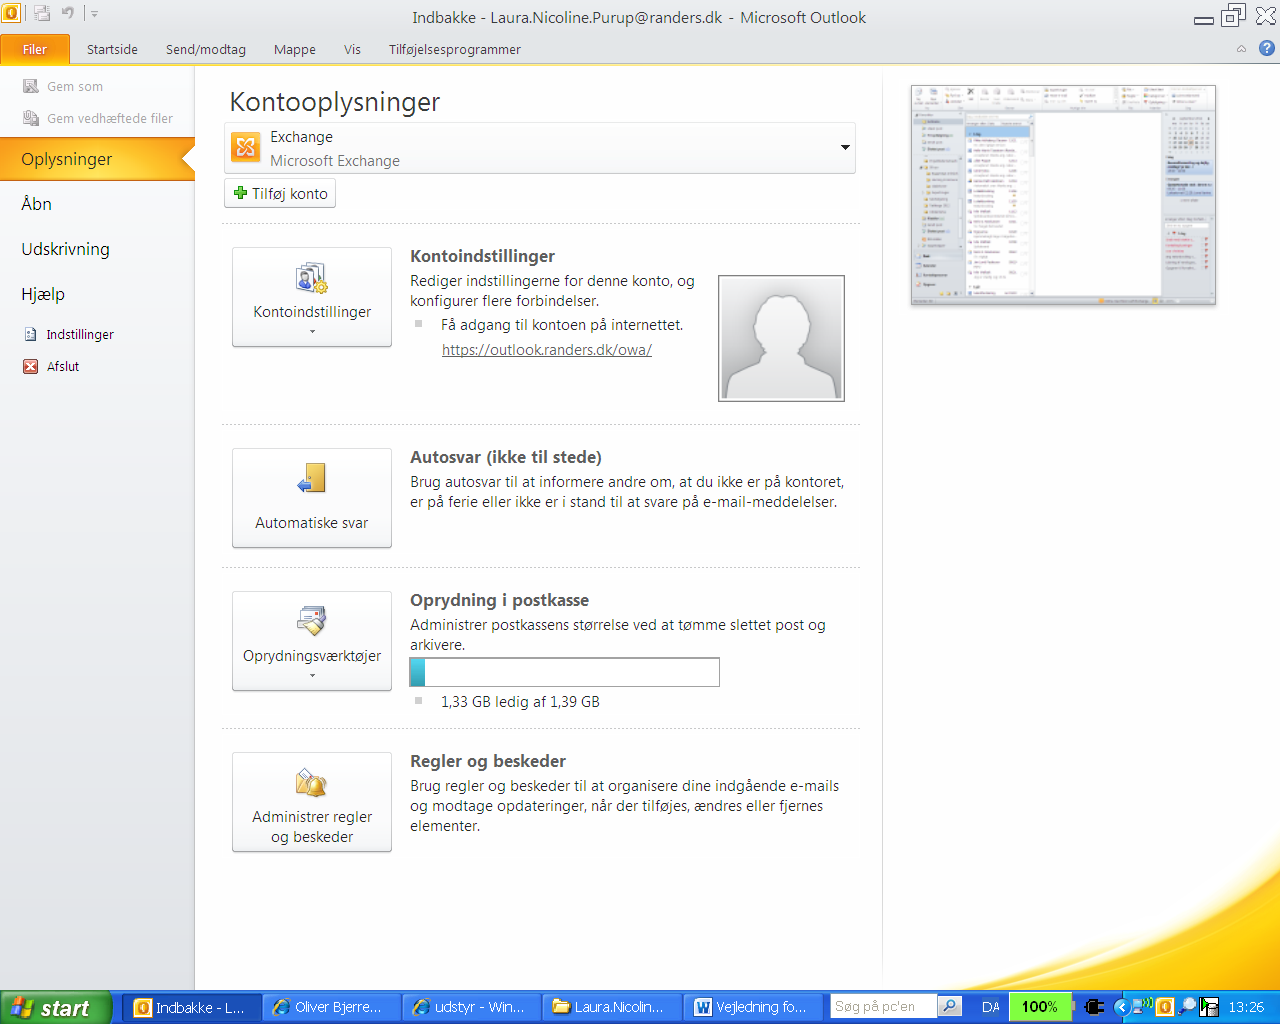The image size is (1280, 1024).
Task: Click the Outlook help question mark icon
Action: click(x=1266, y=48)
